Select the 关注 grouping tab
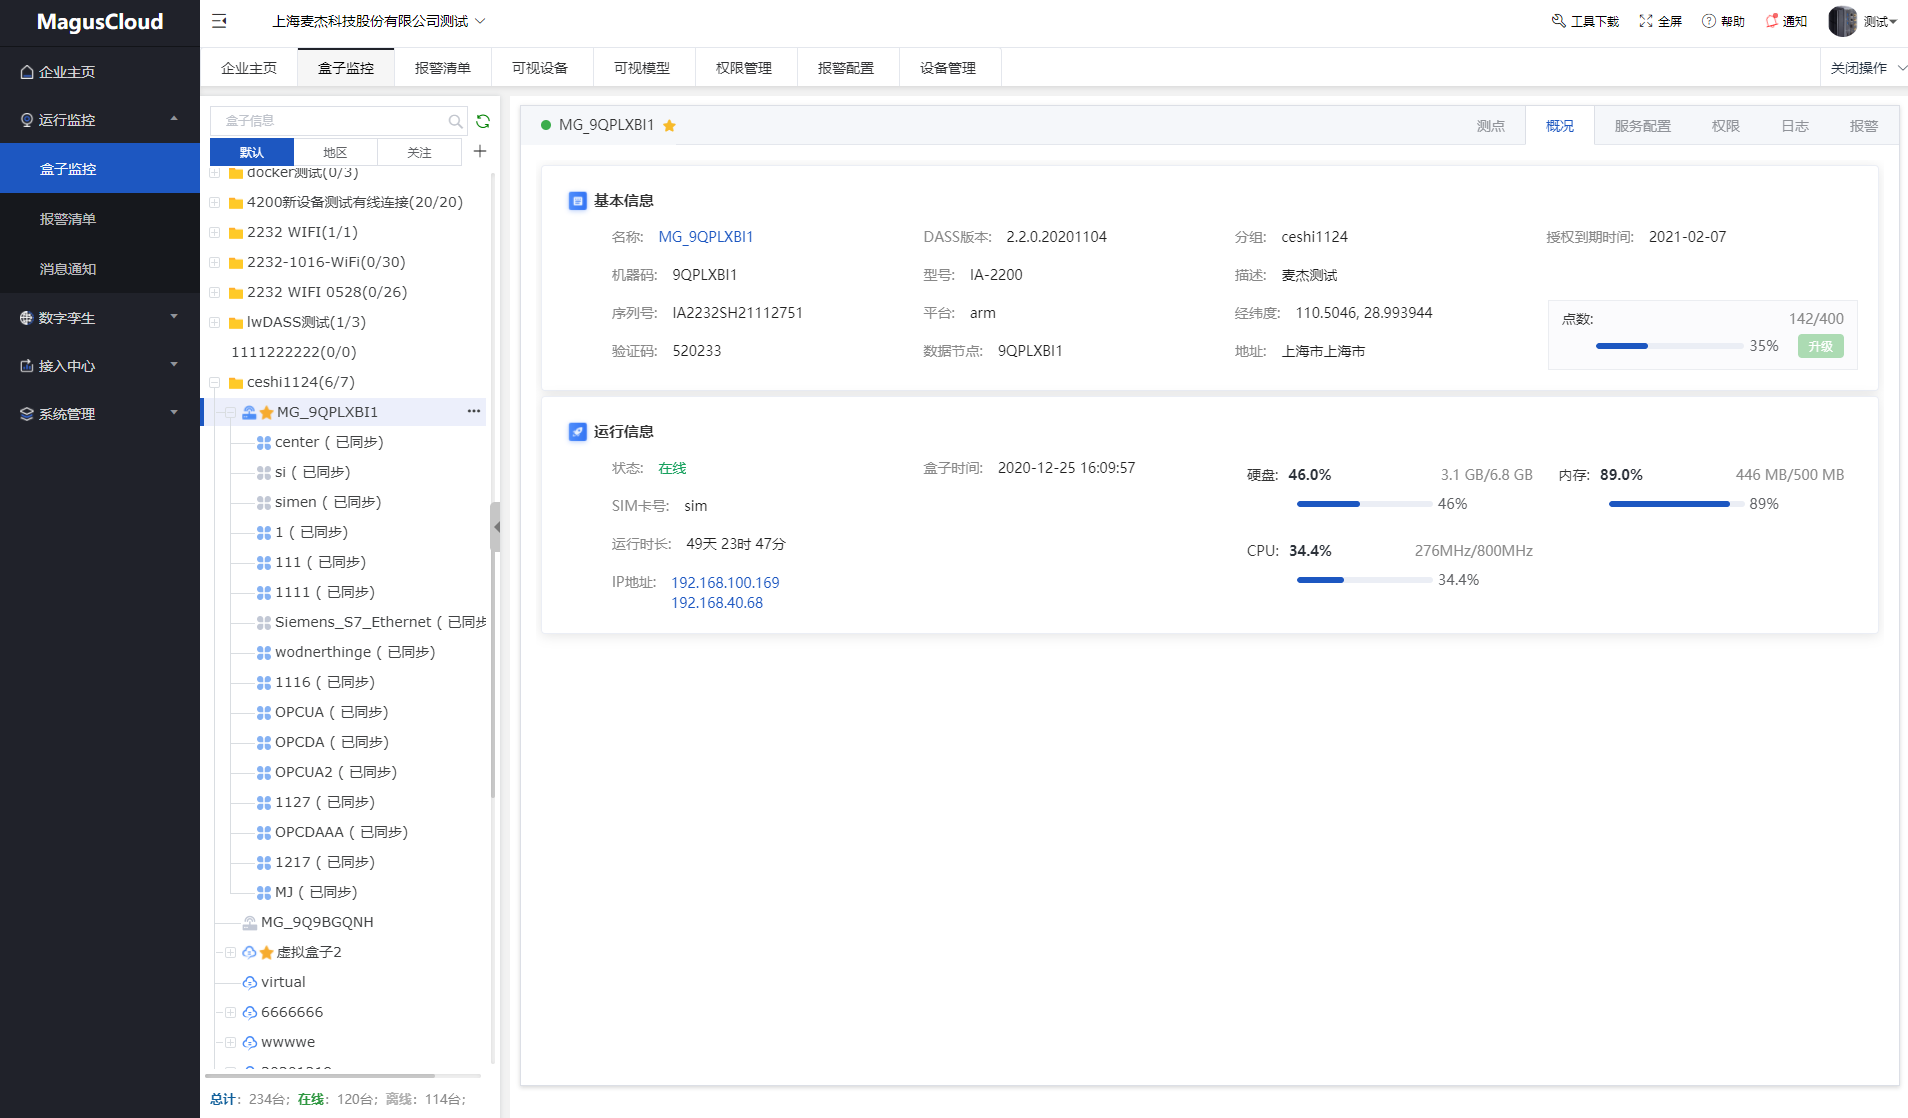 point(420,152)
